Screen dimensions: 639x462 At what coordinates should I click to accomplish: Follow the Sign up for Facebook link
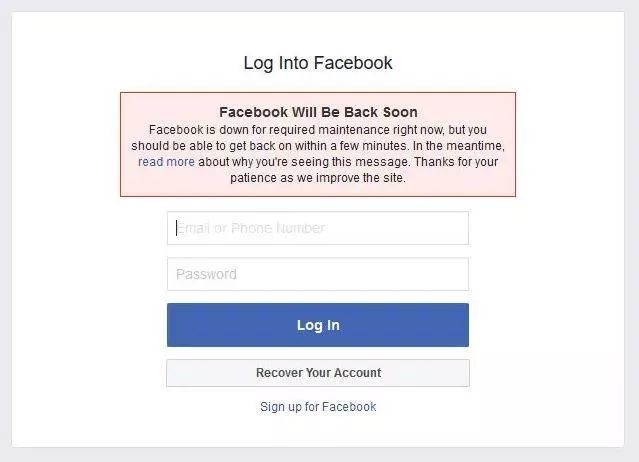tap(318, 407)
